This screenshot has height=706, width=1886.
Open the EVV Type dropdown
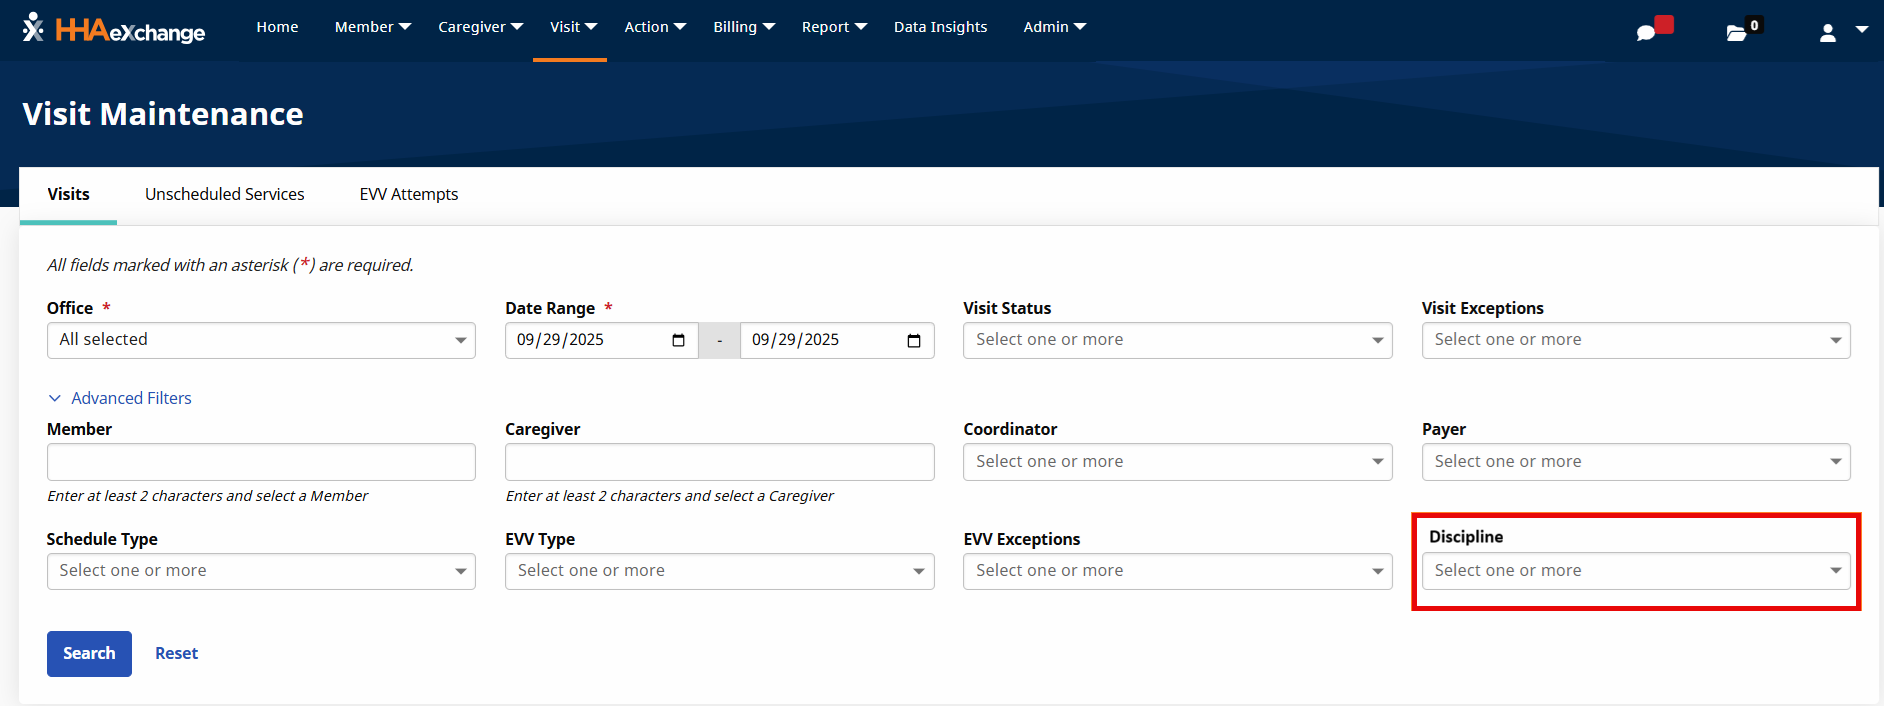point(719,571)
